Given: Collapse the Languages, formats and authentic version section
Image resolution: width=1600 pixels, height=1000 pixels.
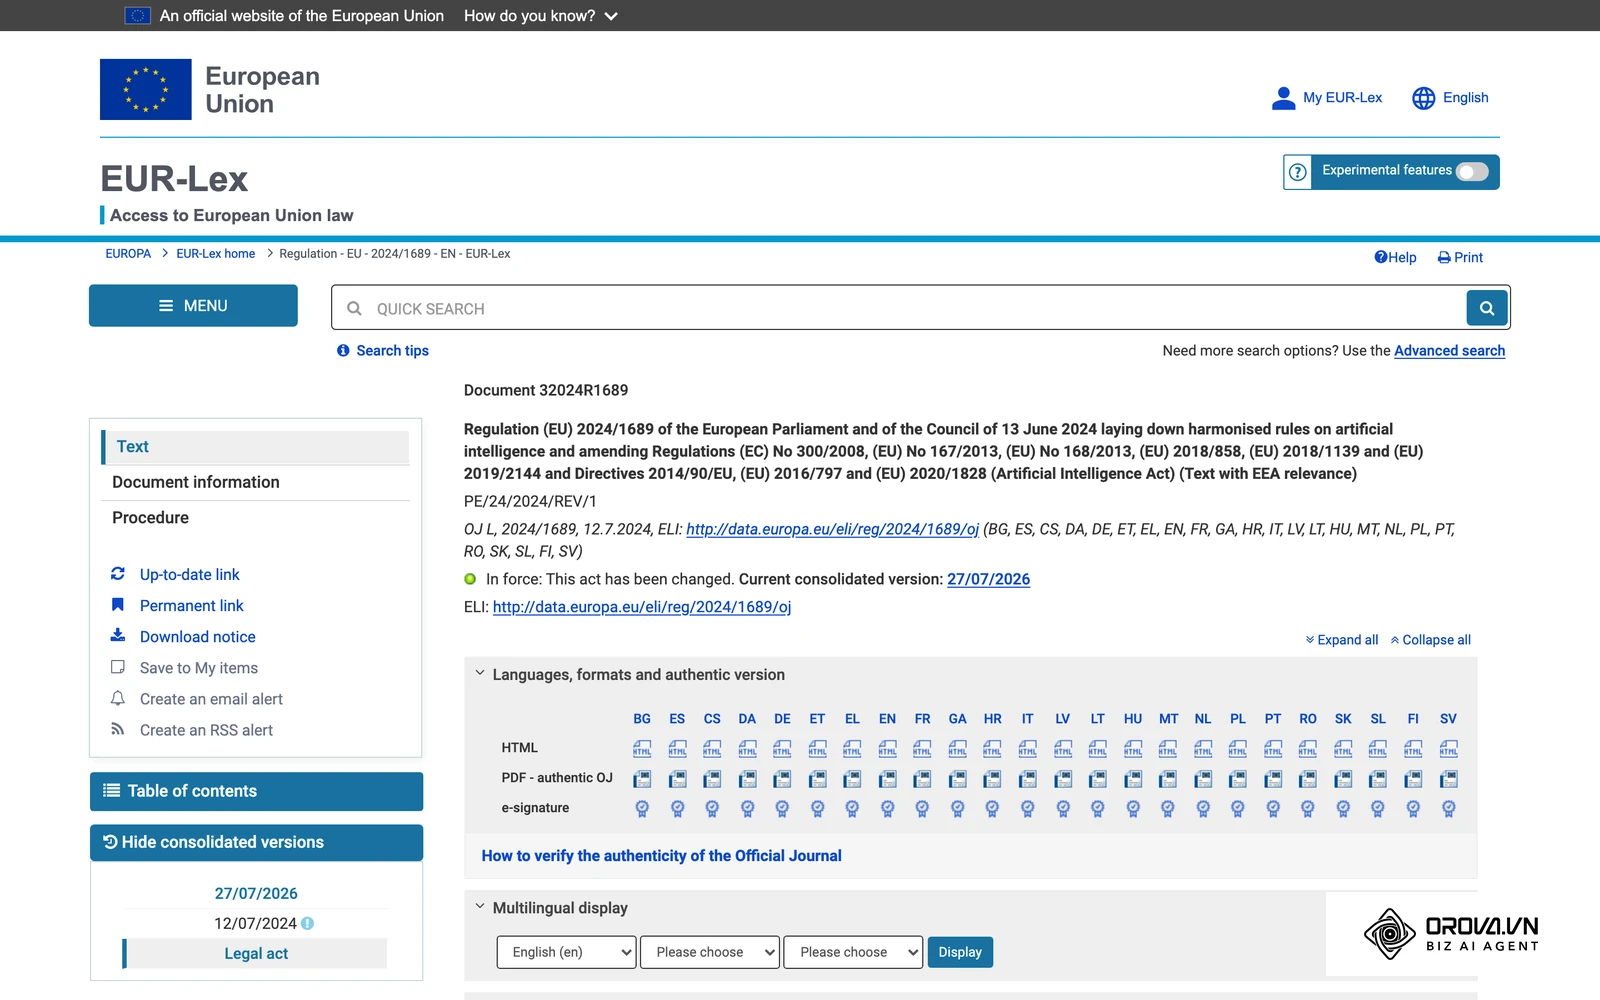Looking at the screenshot, I should click(480, 674).
